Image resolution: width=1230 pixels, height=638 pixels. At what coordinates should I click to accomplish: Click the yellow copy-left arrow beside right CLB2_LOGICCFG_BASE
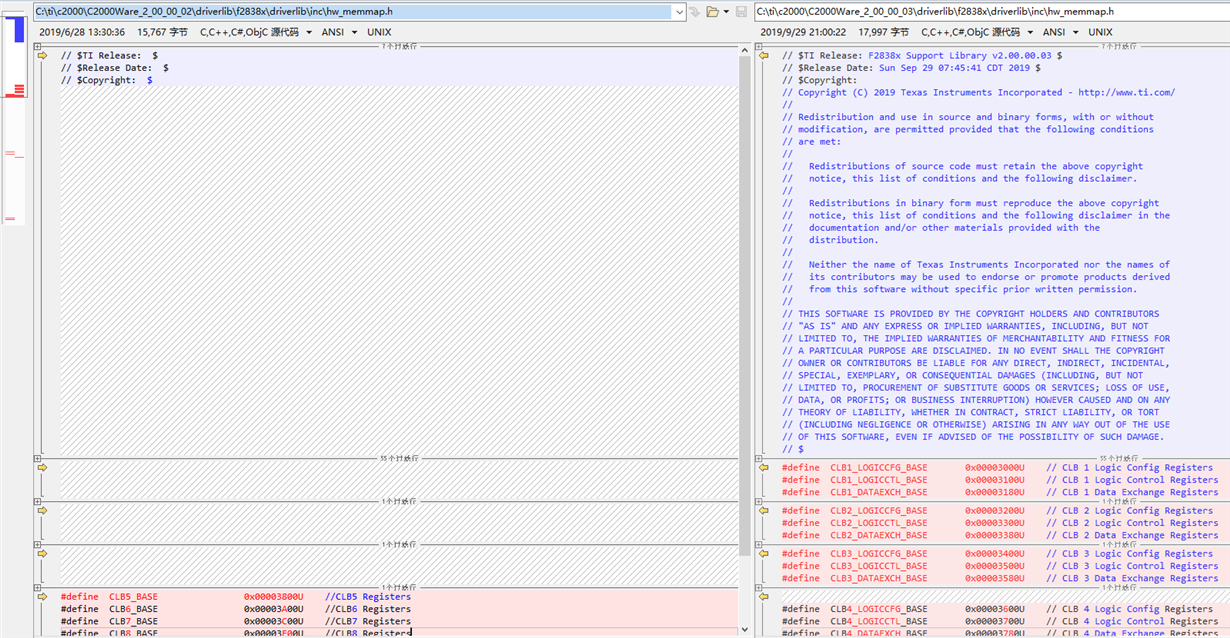(763, 510)
